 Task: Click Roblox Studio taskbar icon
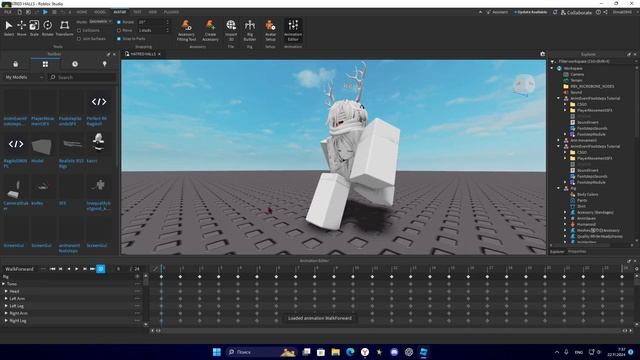click(x=424, y=352)
